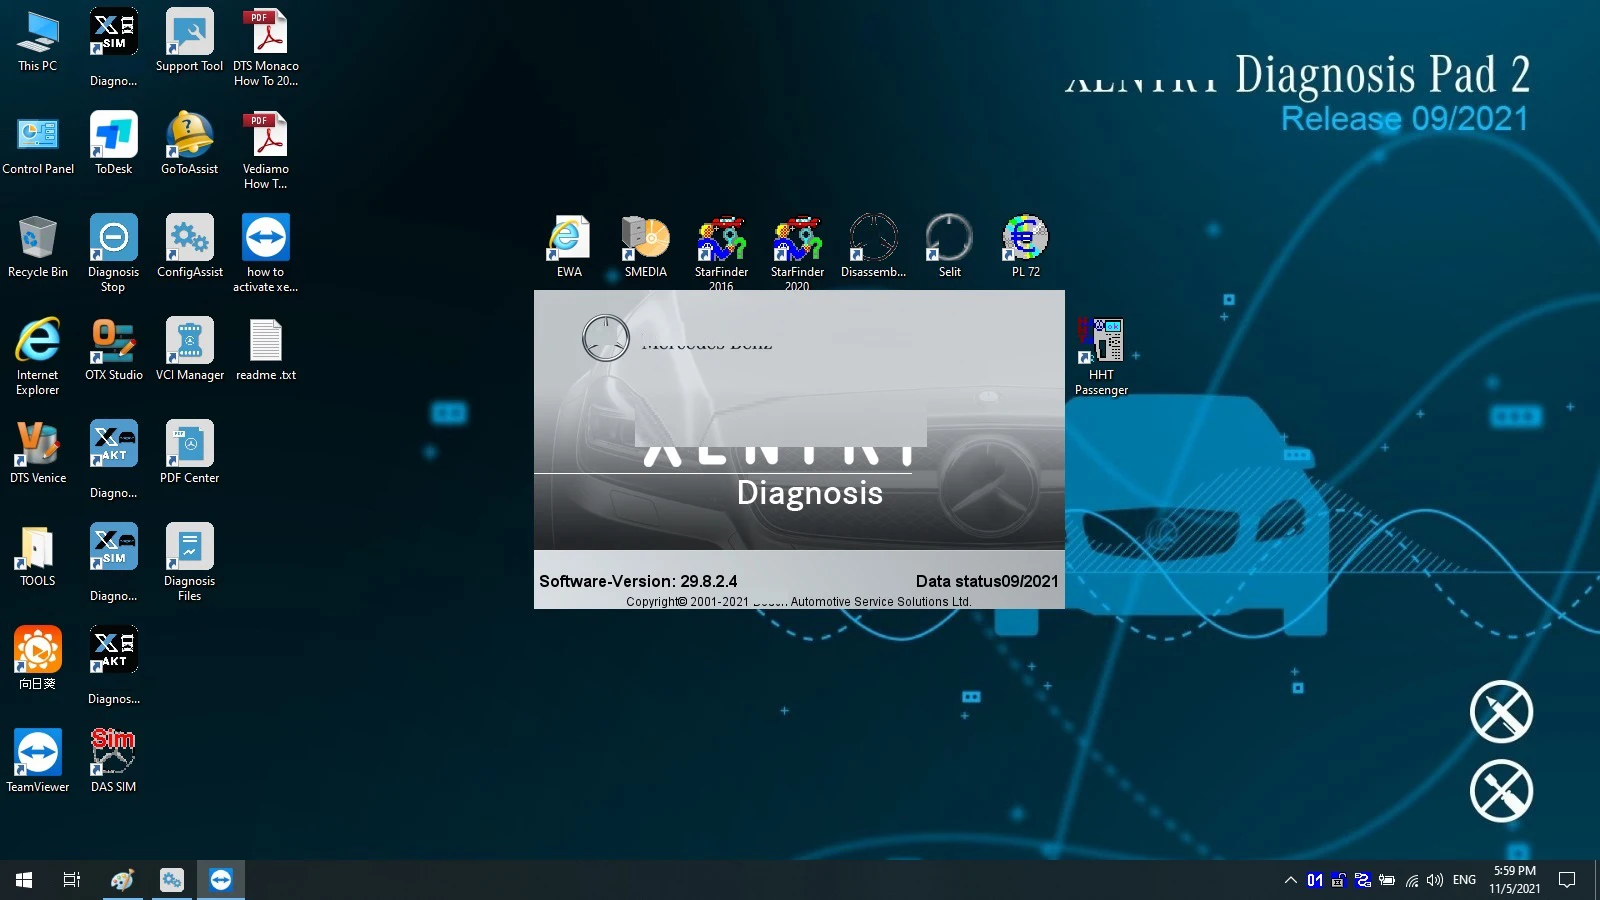Open the StarFinder 2020 shortcut
The image size is (1600, 900).
(798, 252)
